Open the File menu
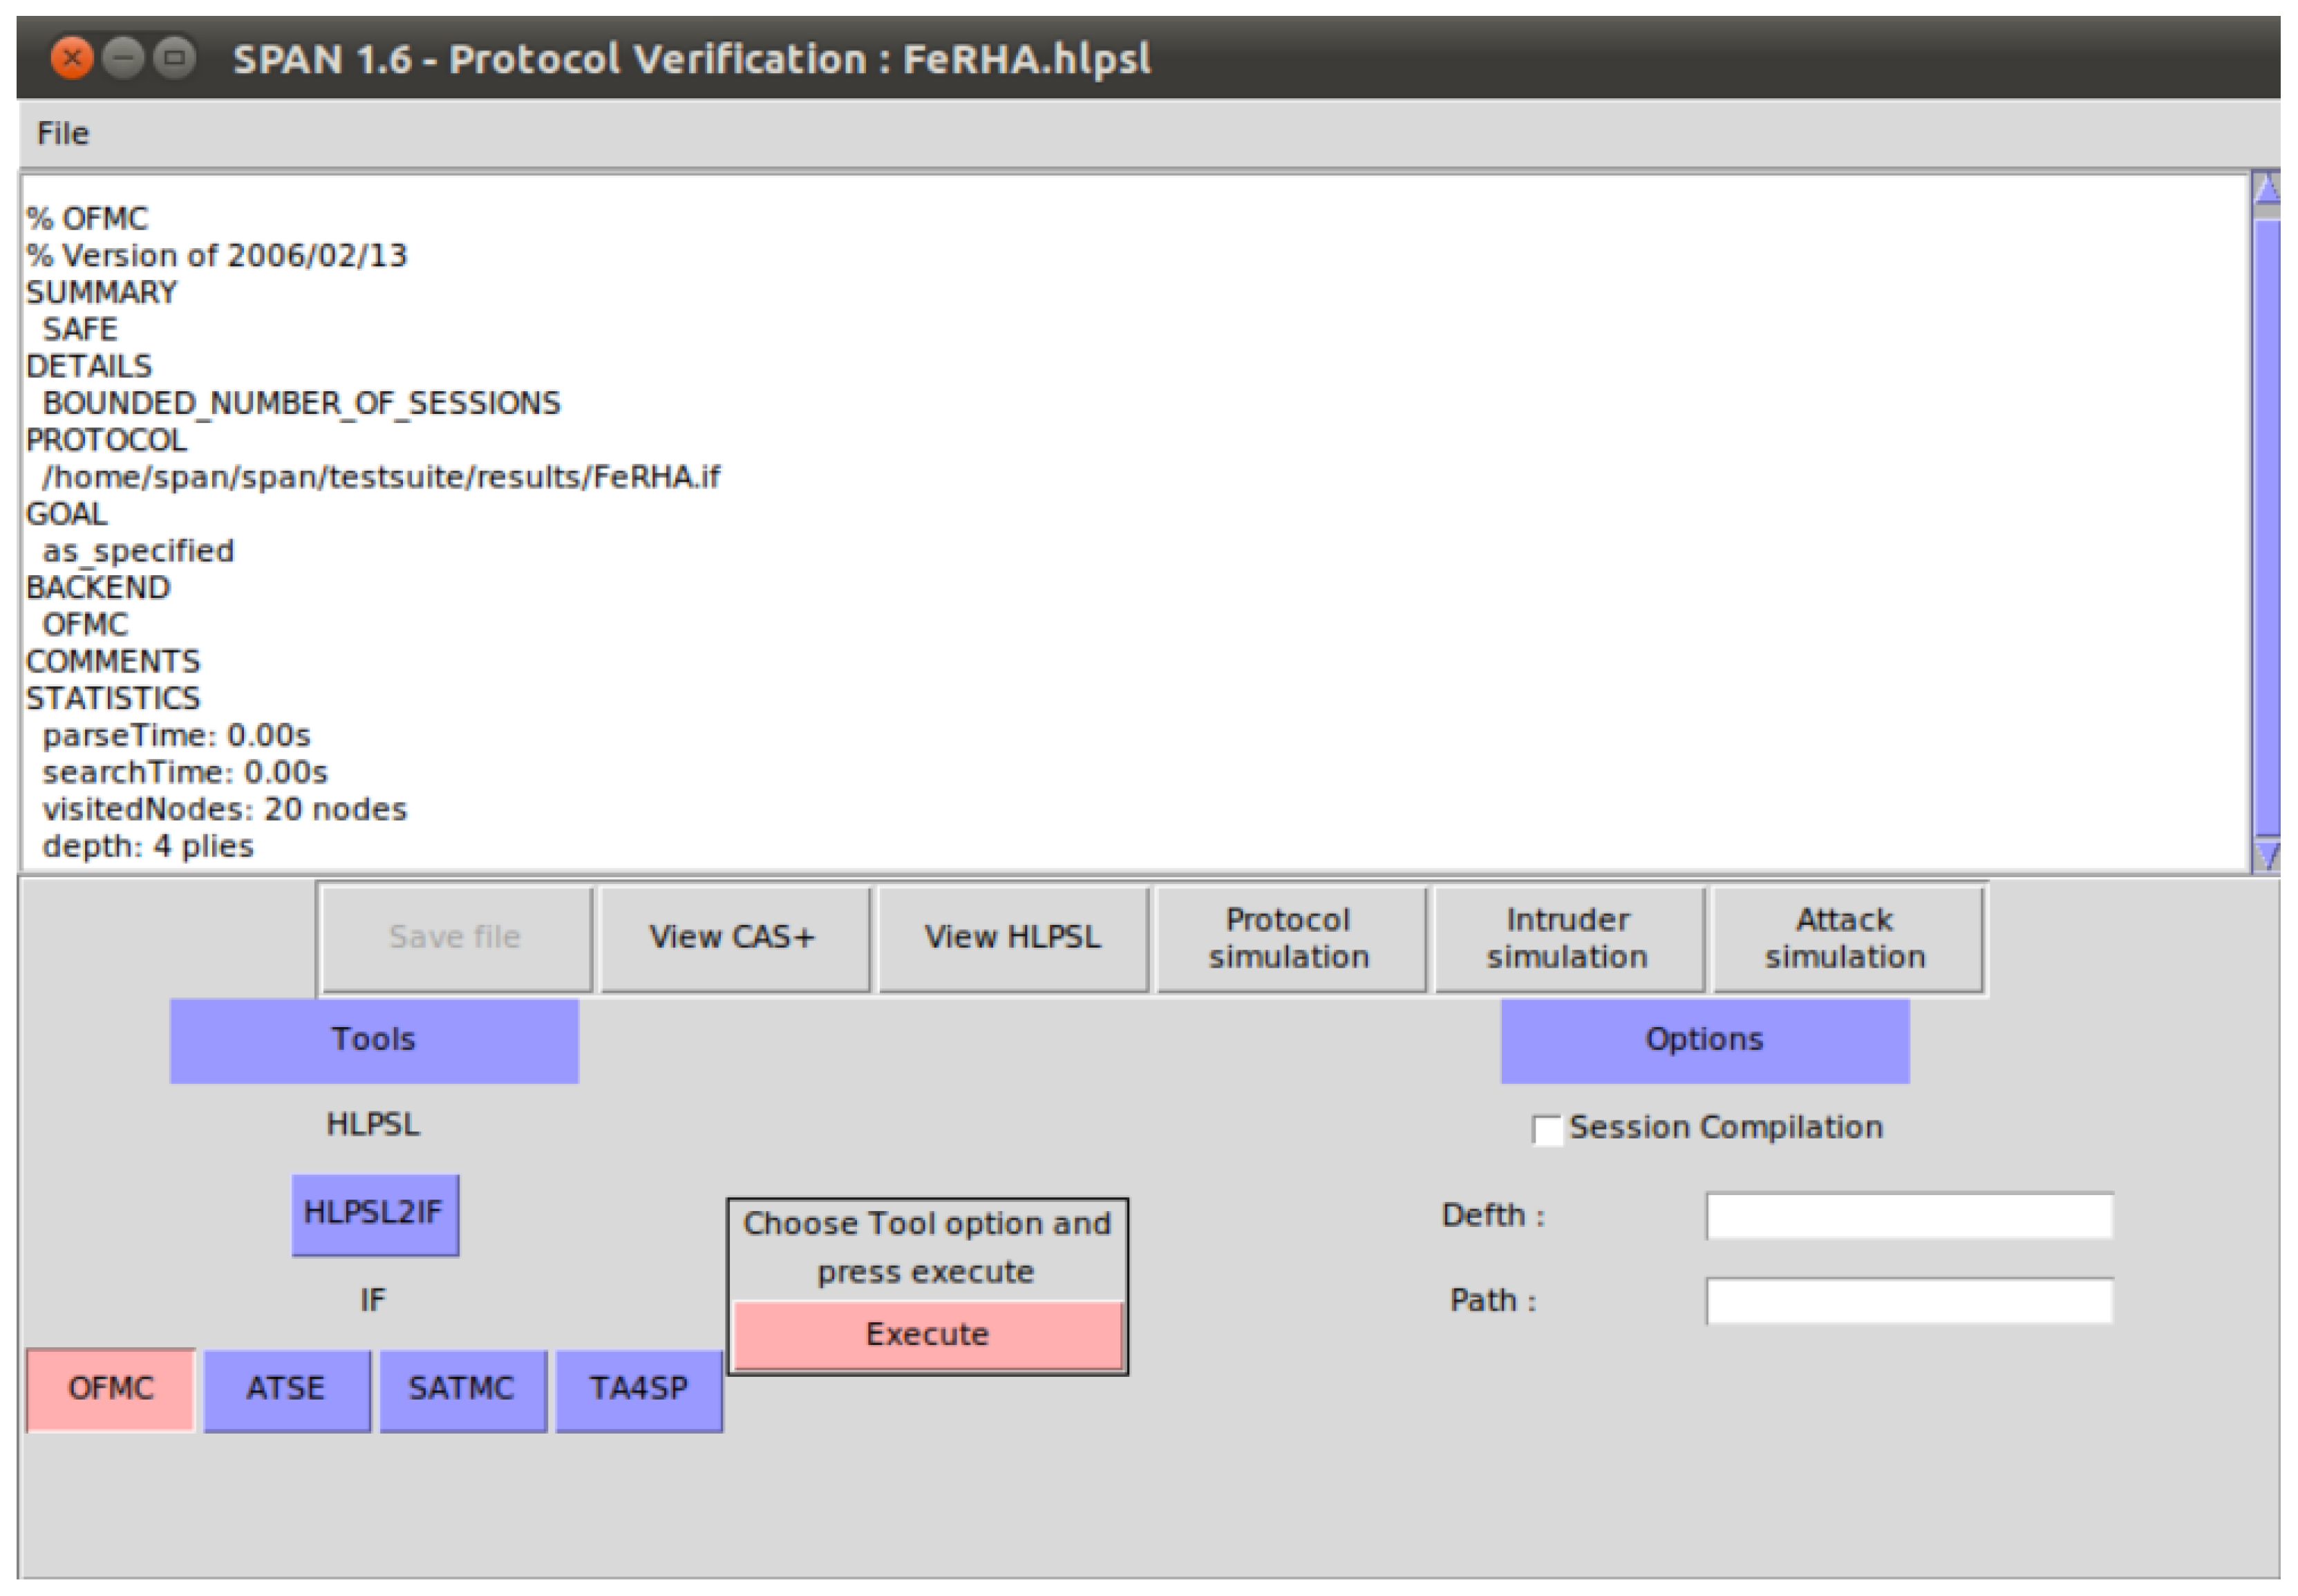 (x=62, y=133)
